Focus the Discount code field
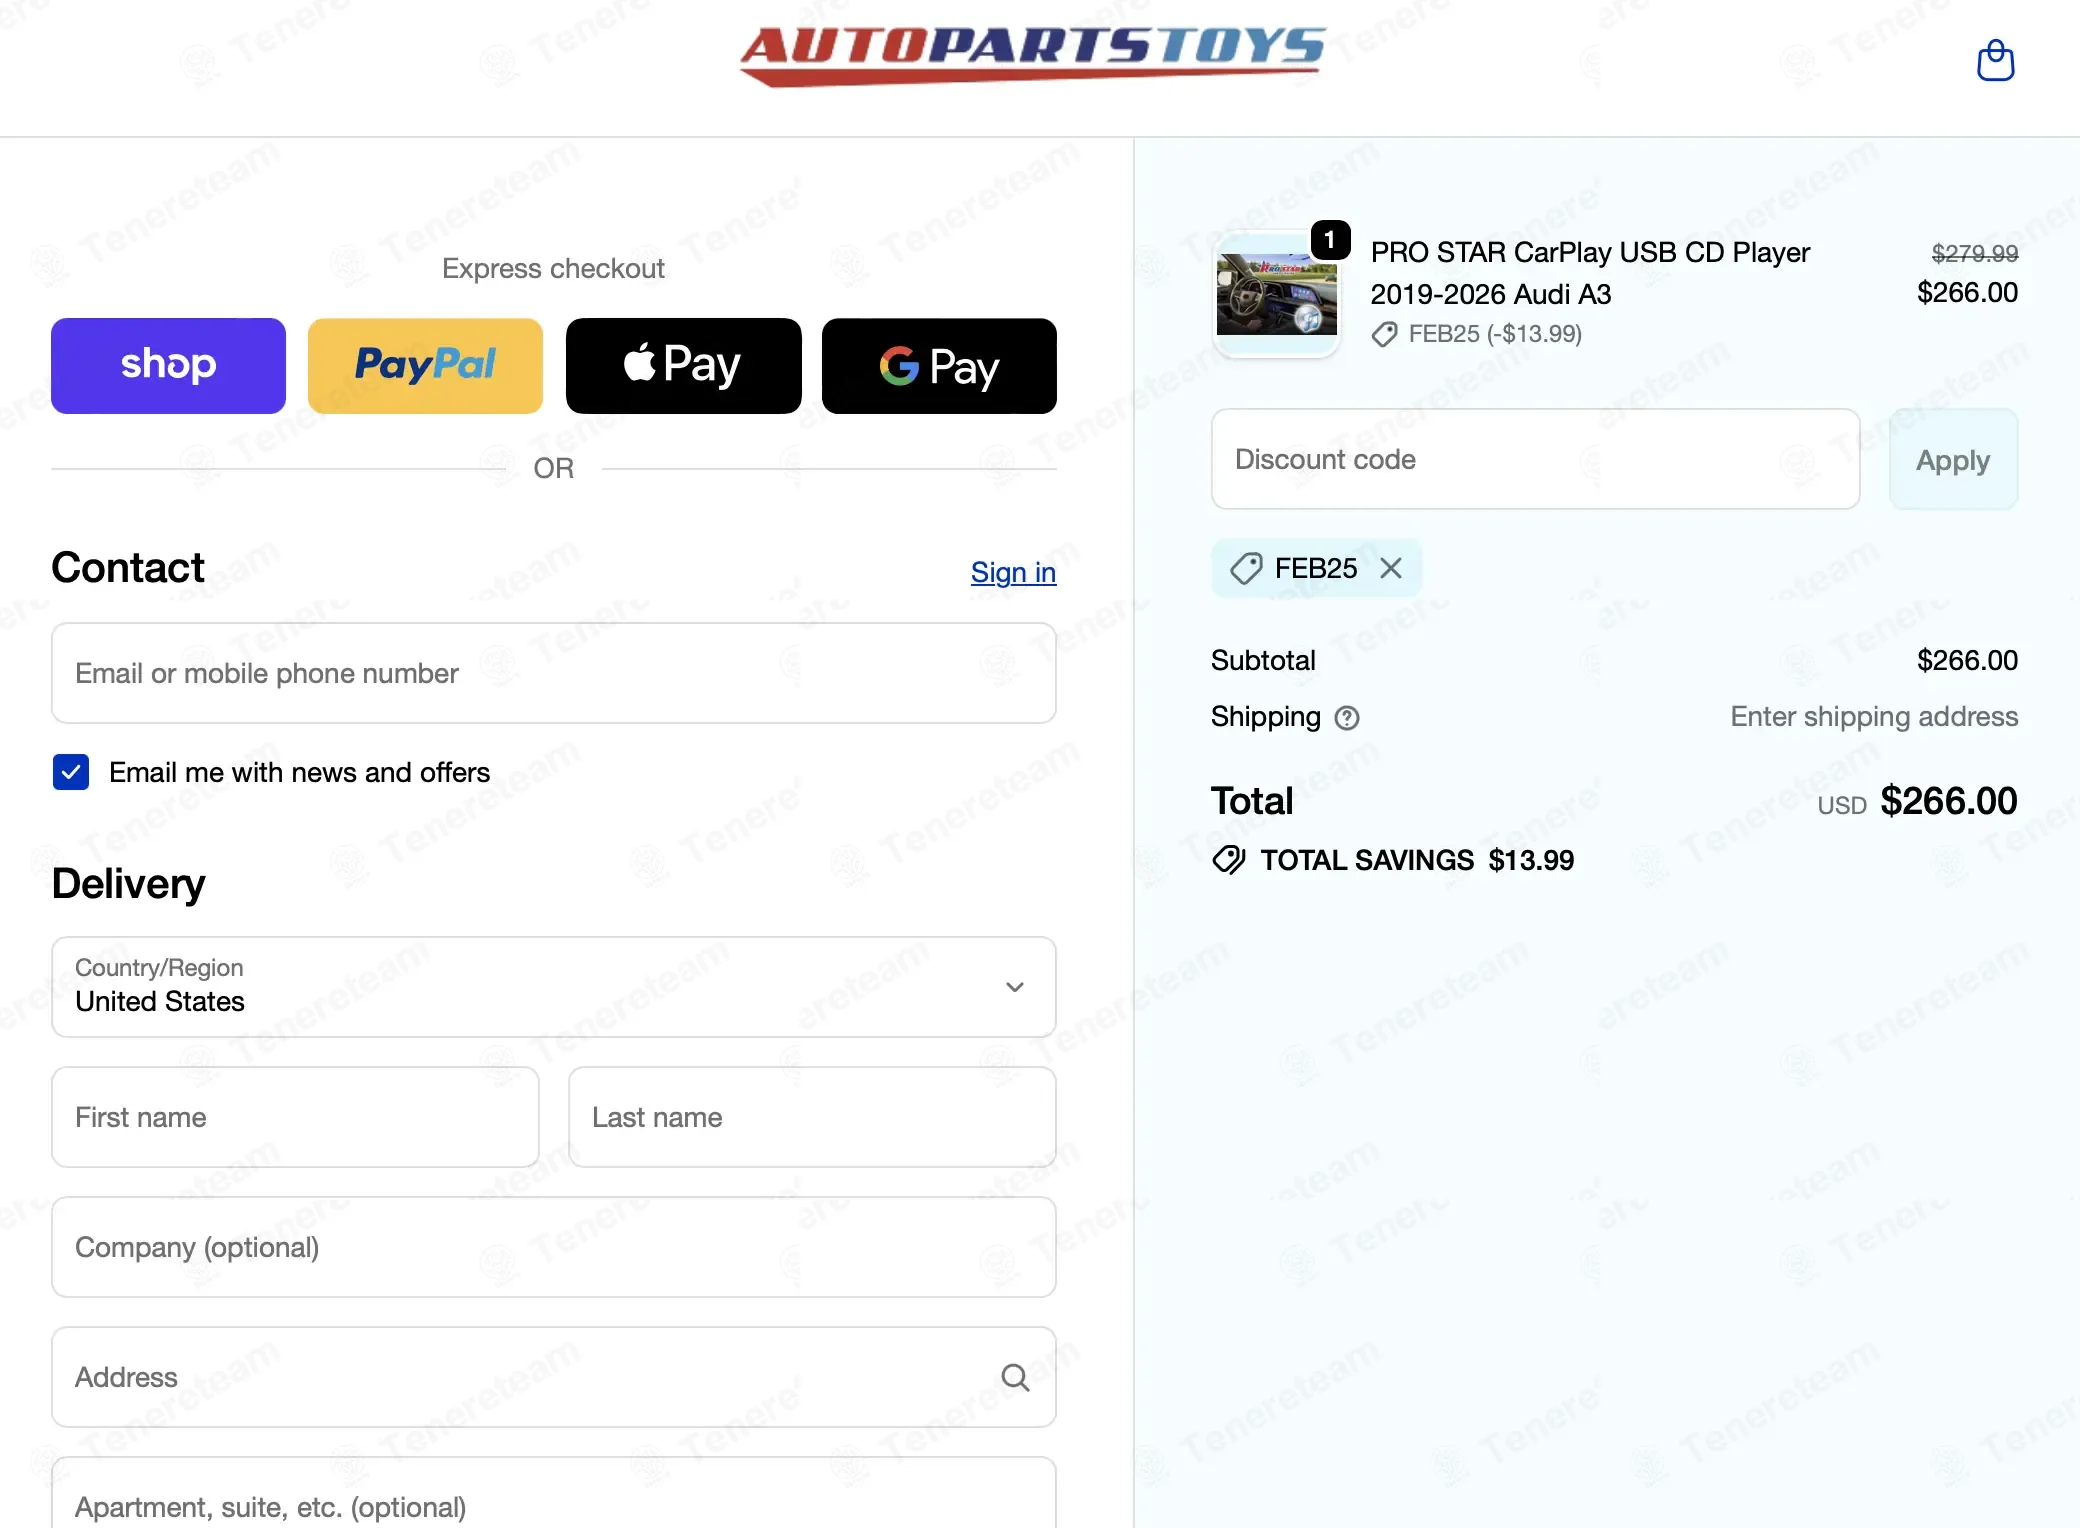Viewport: 2080px width, 1528px height. point(1535,459)
